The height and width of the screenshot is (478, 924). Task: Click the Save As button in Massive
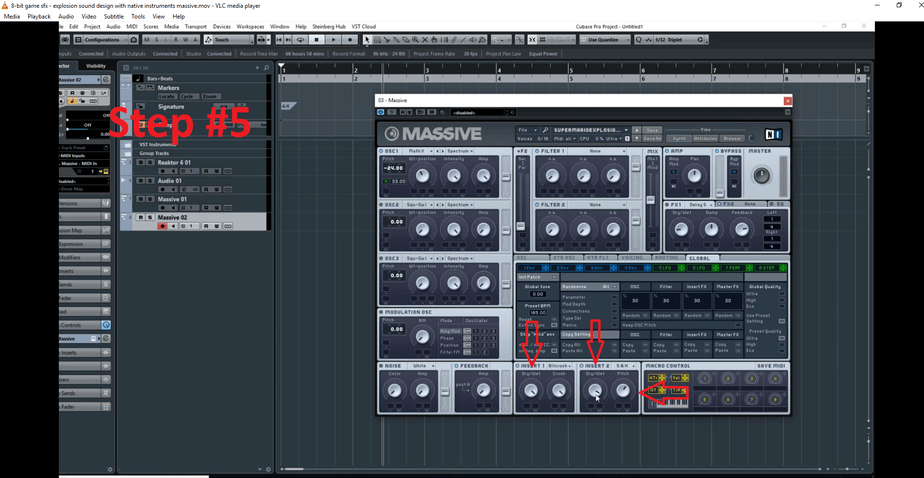[651, 138]
